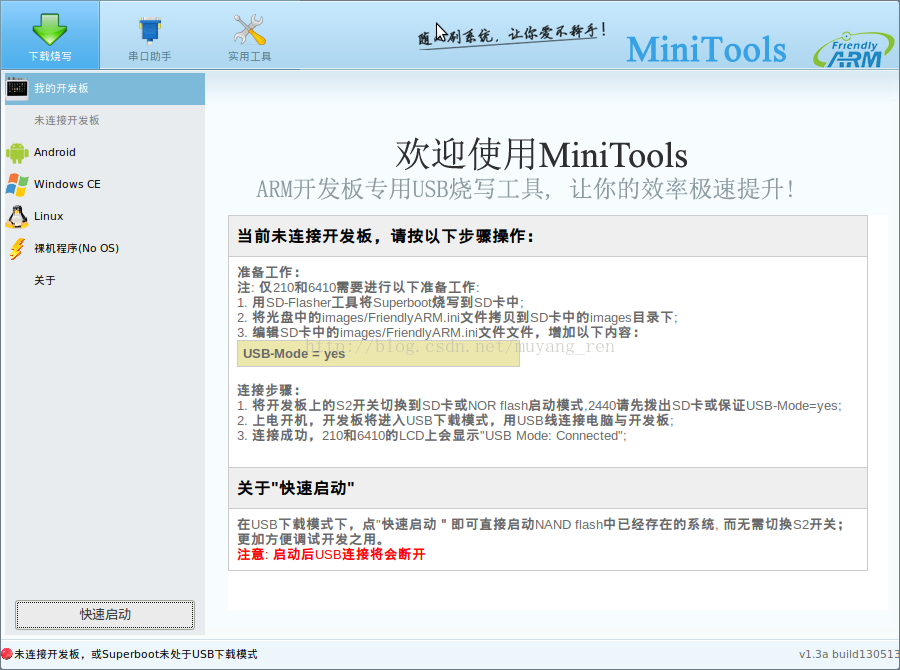
Task: Click the v1.3a build version text
Action: click(x=848, y=654)
